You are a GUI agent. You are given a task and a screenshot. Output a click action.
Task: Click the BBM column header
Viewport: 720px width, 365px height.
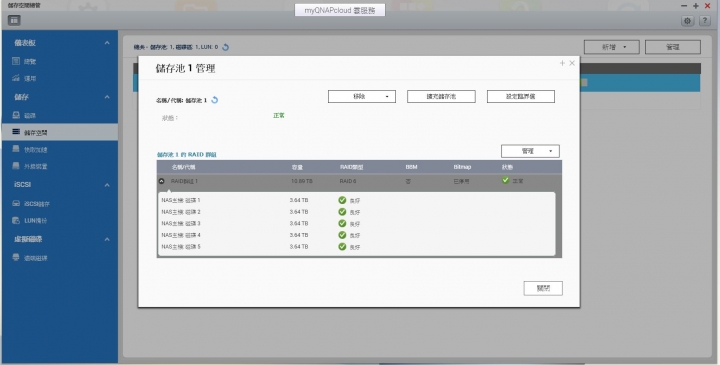pos(411,167)
